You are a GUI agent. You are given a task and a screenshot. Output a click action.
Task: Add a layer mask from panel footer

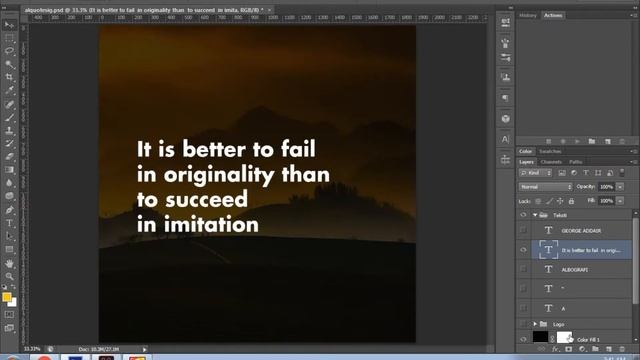[569, 349]
